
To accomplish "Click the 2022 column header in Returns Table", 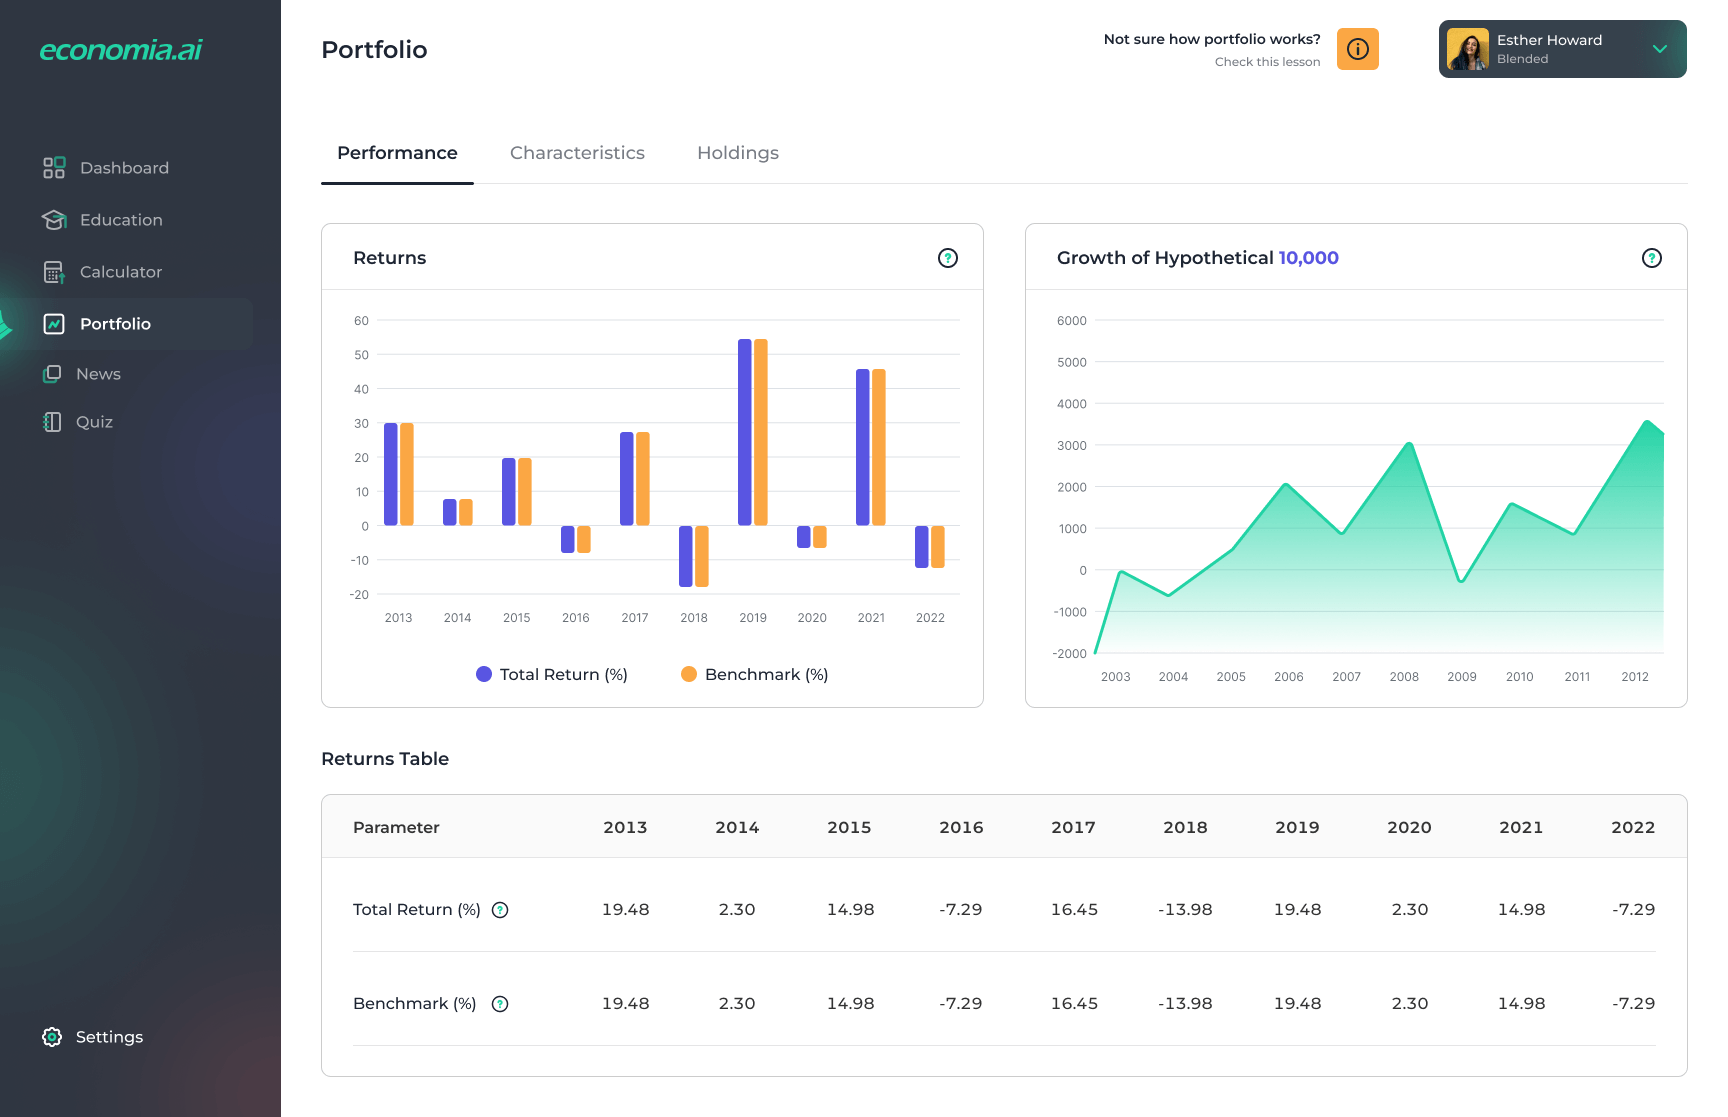I will pos(1633,827).
